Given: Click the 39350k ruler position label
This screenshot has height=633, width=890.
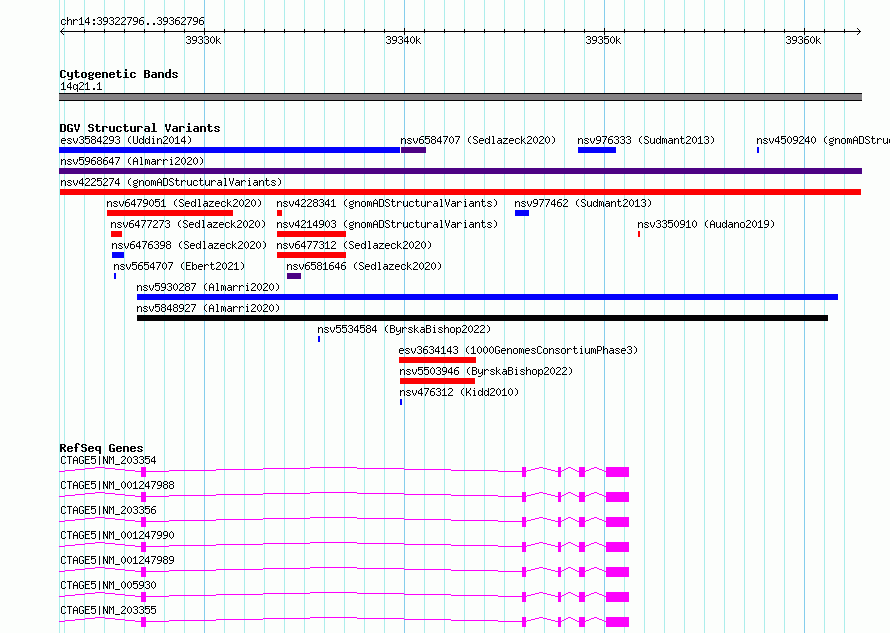Looking at the screenshot, I should coord(603,40).
